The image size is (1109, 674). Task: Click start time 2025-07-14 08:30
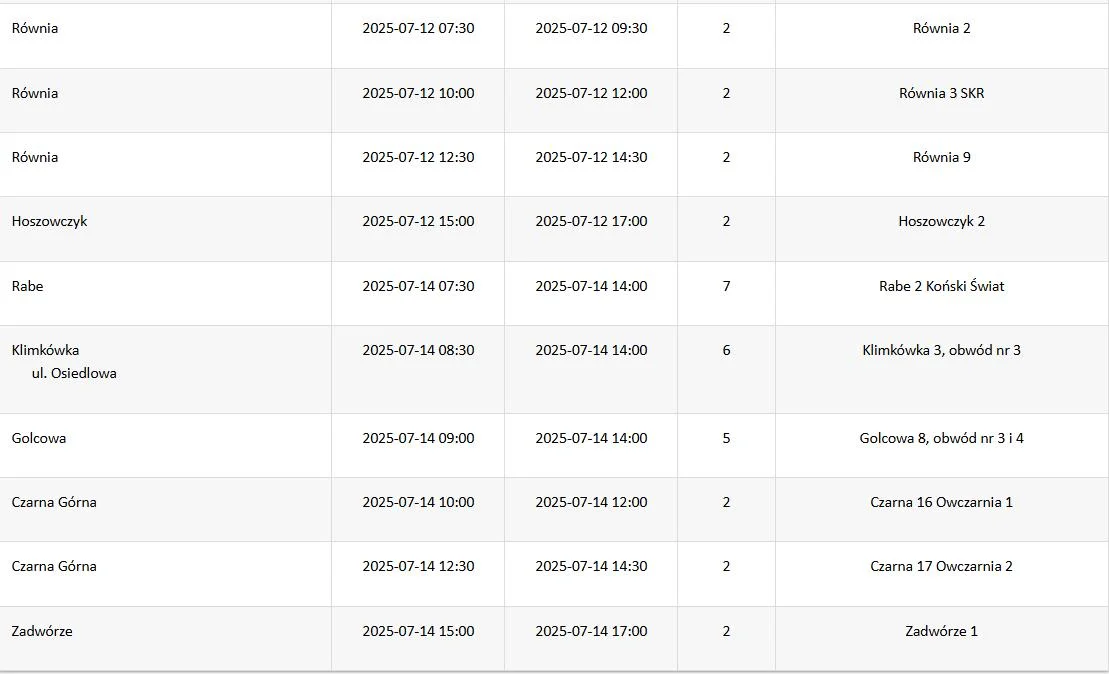tap(418, 350)
